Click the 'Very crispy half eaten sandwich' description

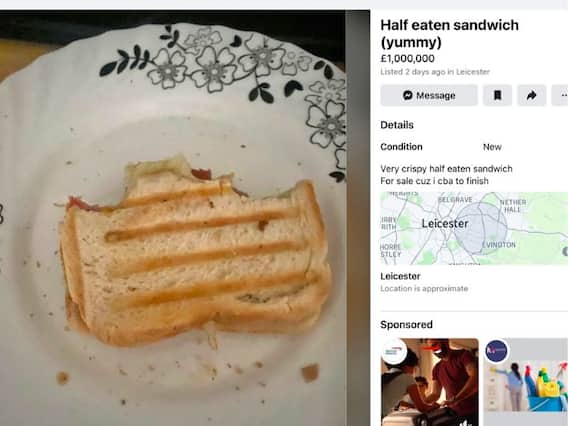pyautogui.click(x=446, y=169)
